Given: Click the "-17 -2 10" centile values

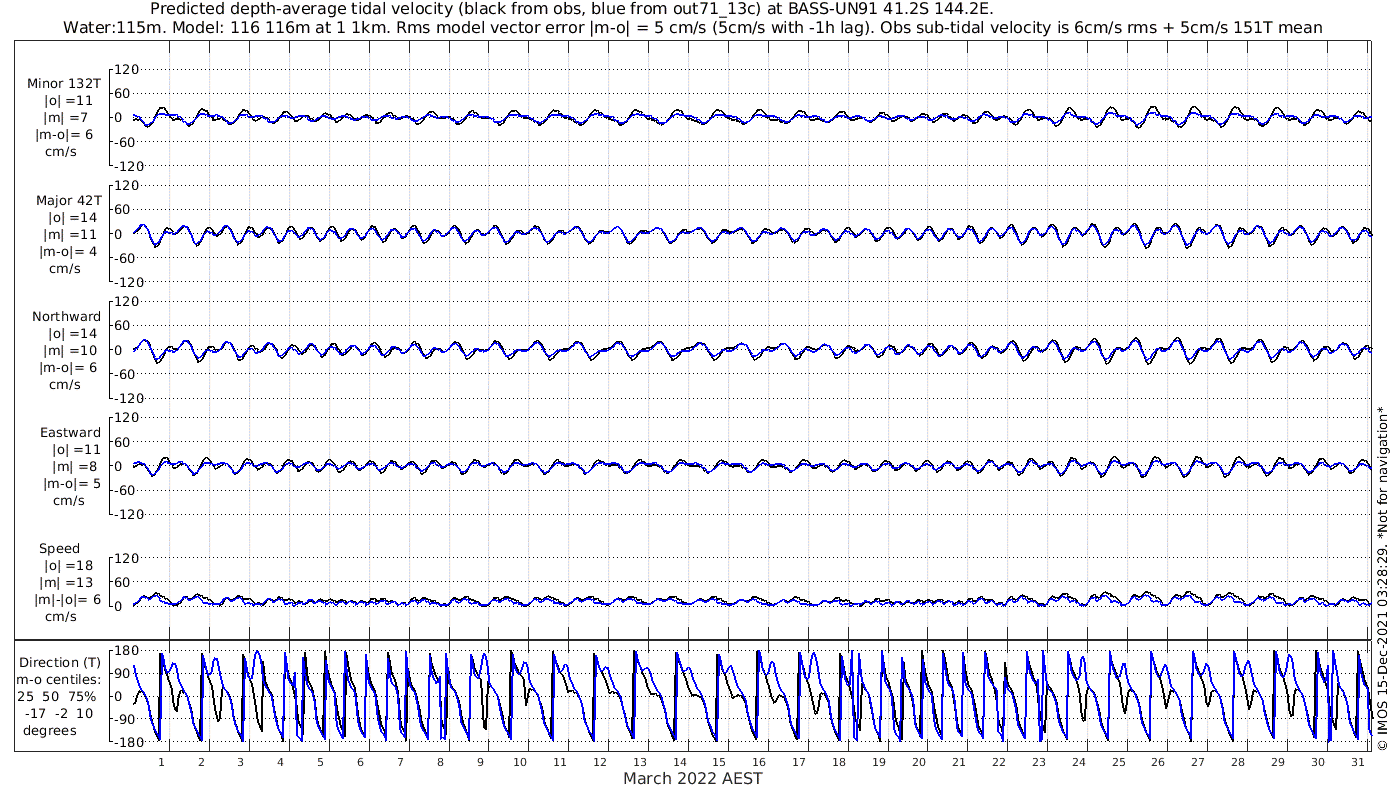Looking at the screenshot, I should pyautogui.click(x=57, y=713).
